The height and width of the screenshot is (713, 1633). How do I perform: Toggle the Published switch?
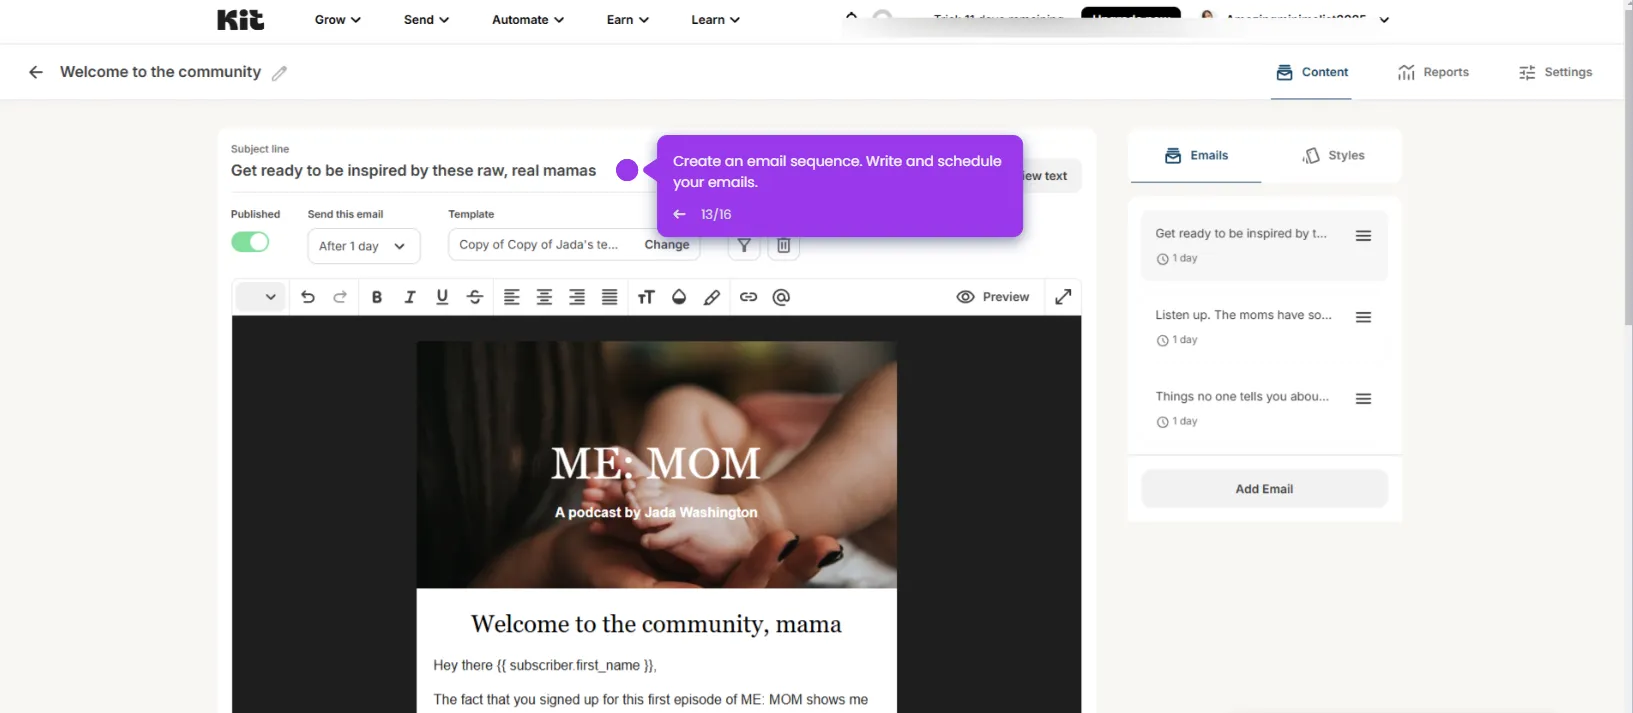[x=250, y=242]
